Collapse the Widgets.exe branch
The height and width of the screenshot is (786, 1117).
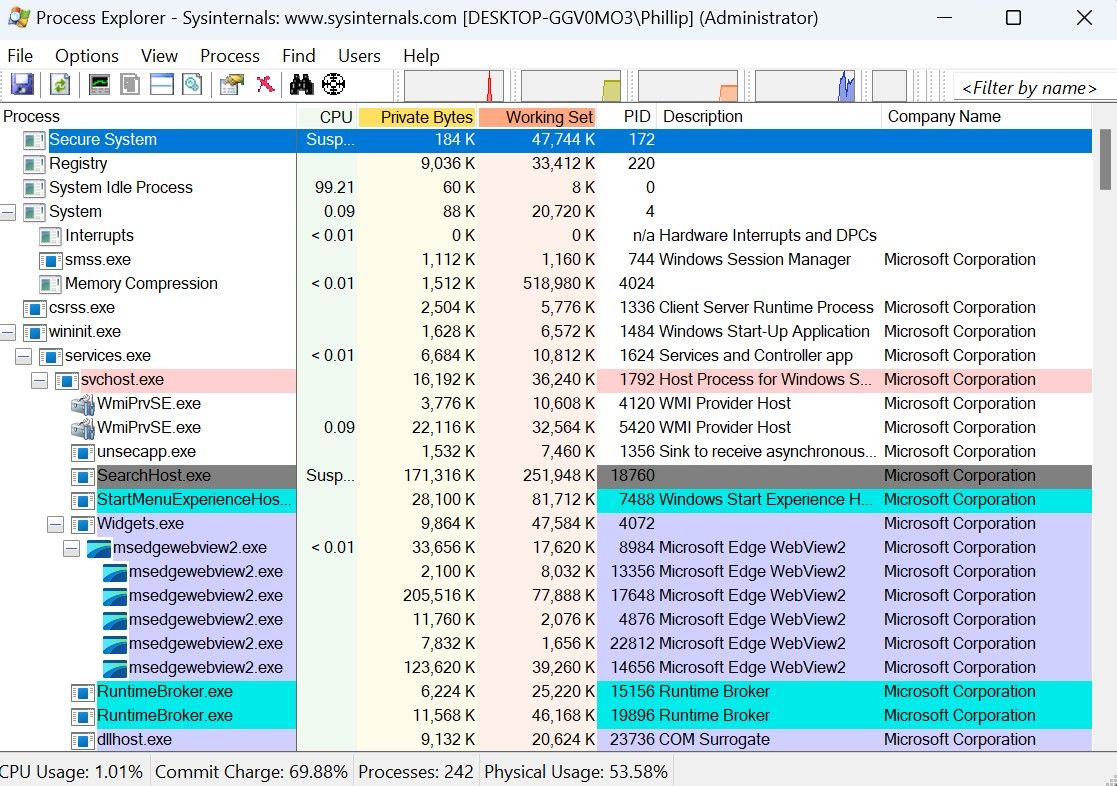click(x=56, y=523)
